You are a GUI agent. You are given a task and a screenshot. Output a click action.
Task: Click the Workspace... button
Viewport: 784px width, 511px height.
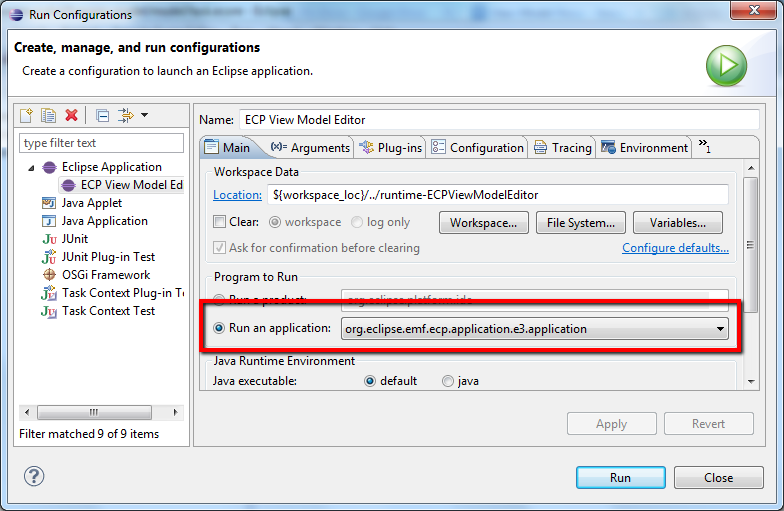[484, 222]
